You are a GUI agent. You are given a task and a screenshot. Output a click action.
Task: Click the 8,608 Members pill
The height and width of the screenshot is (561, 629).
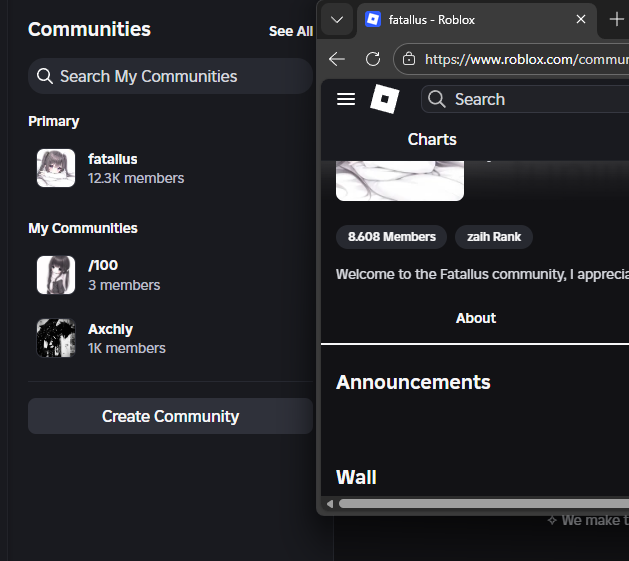392,237
